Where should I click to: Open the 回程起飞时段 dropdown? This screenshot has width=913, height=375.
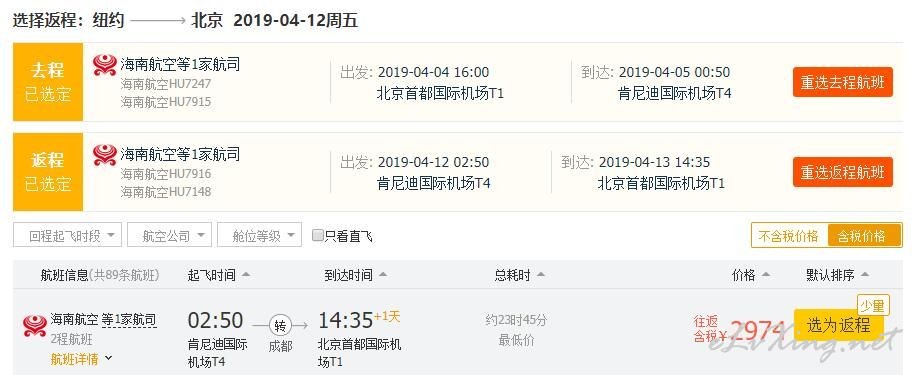point(68,235)
